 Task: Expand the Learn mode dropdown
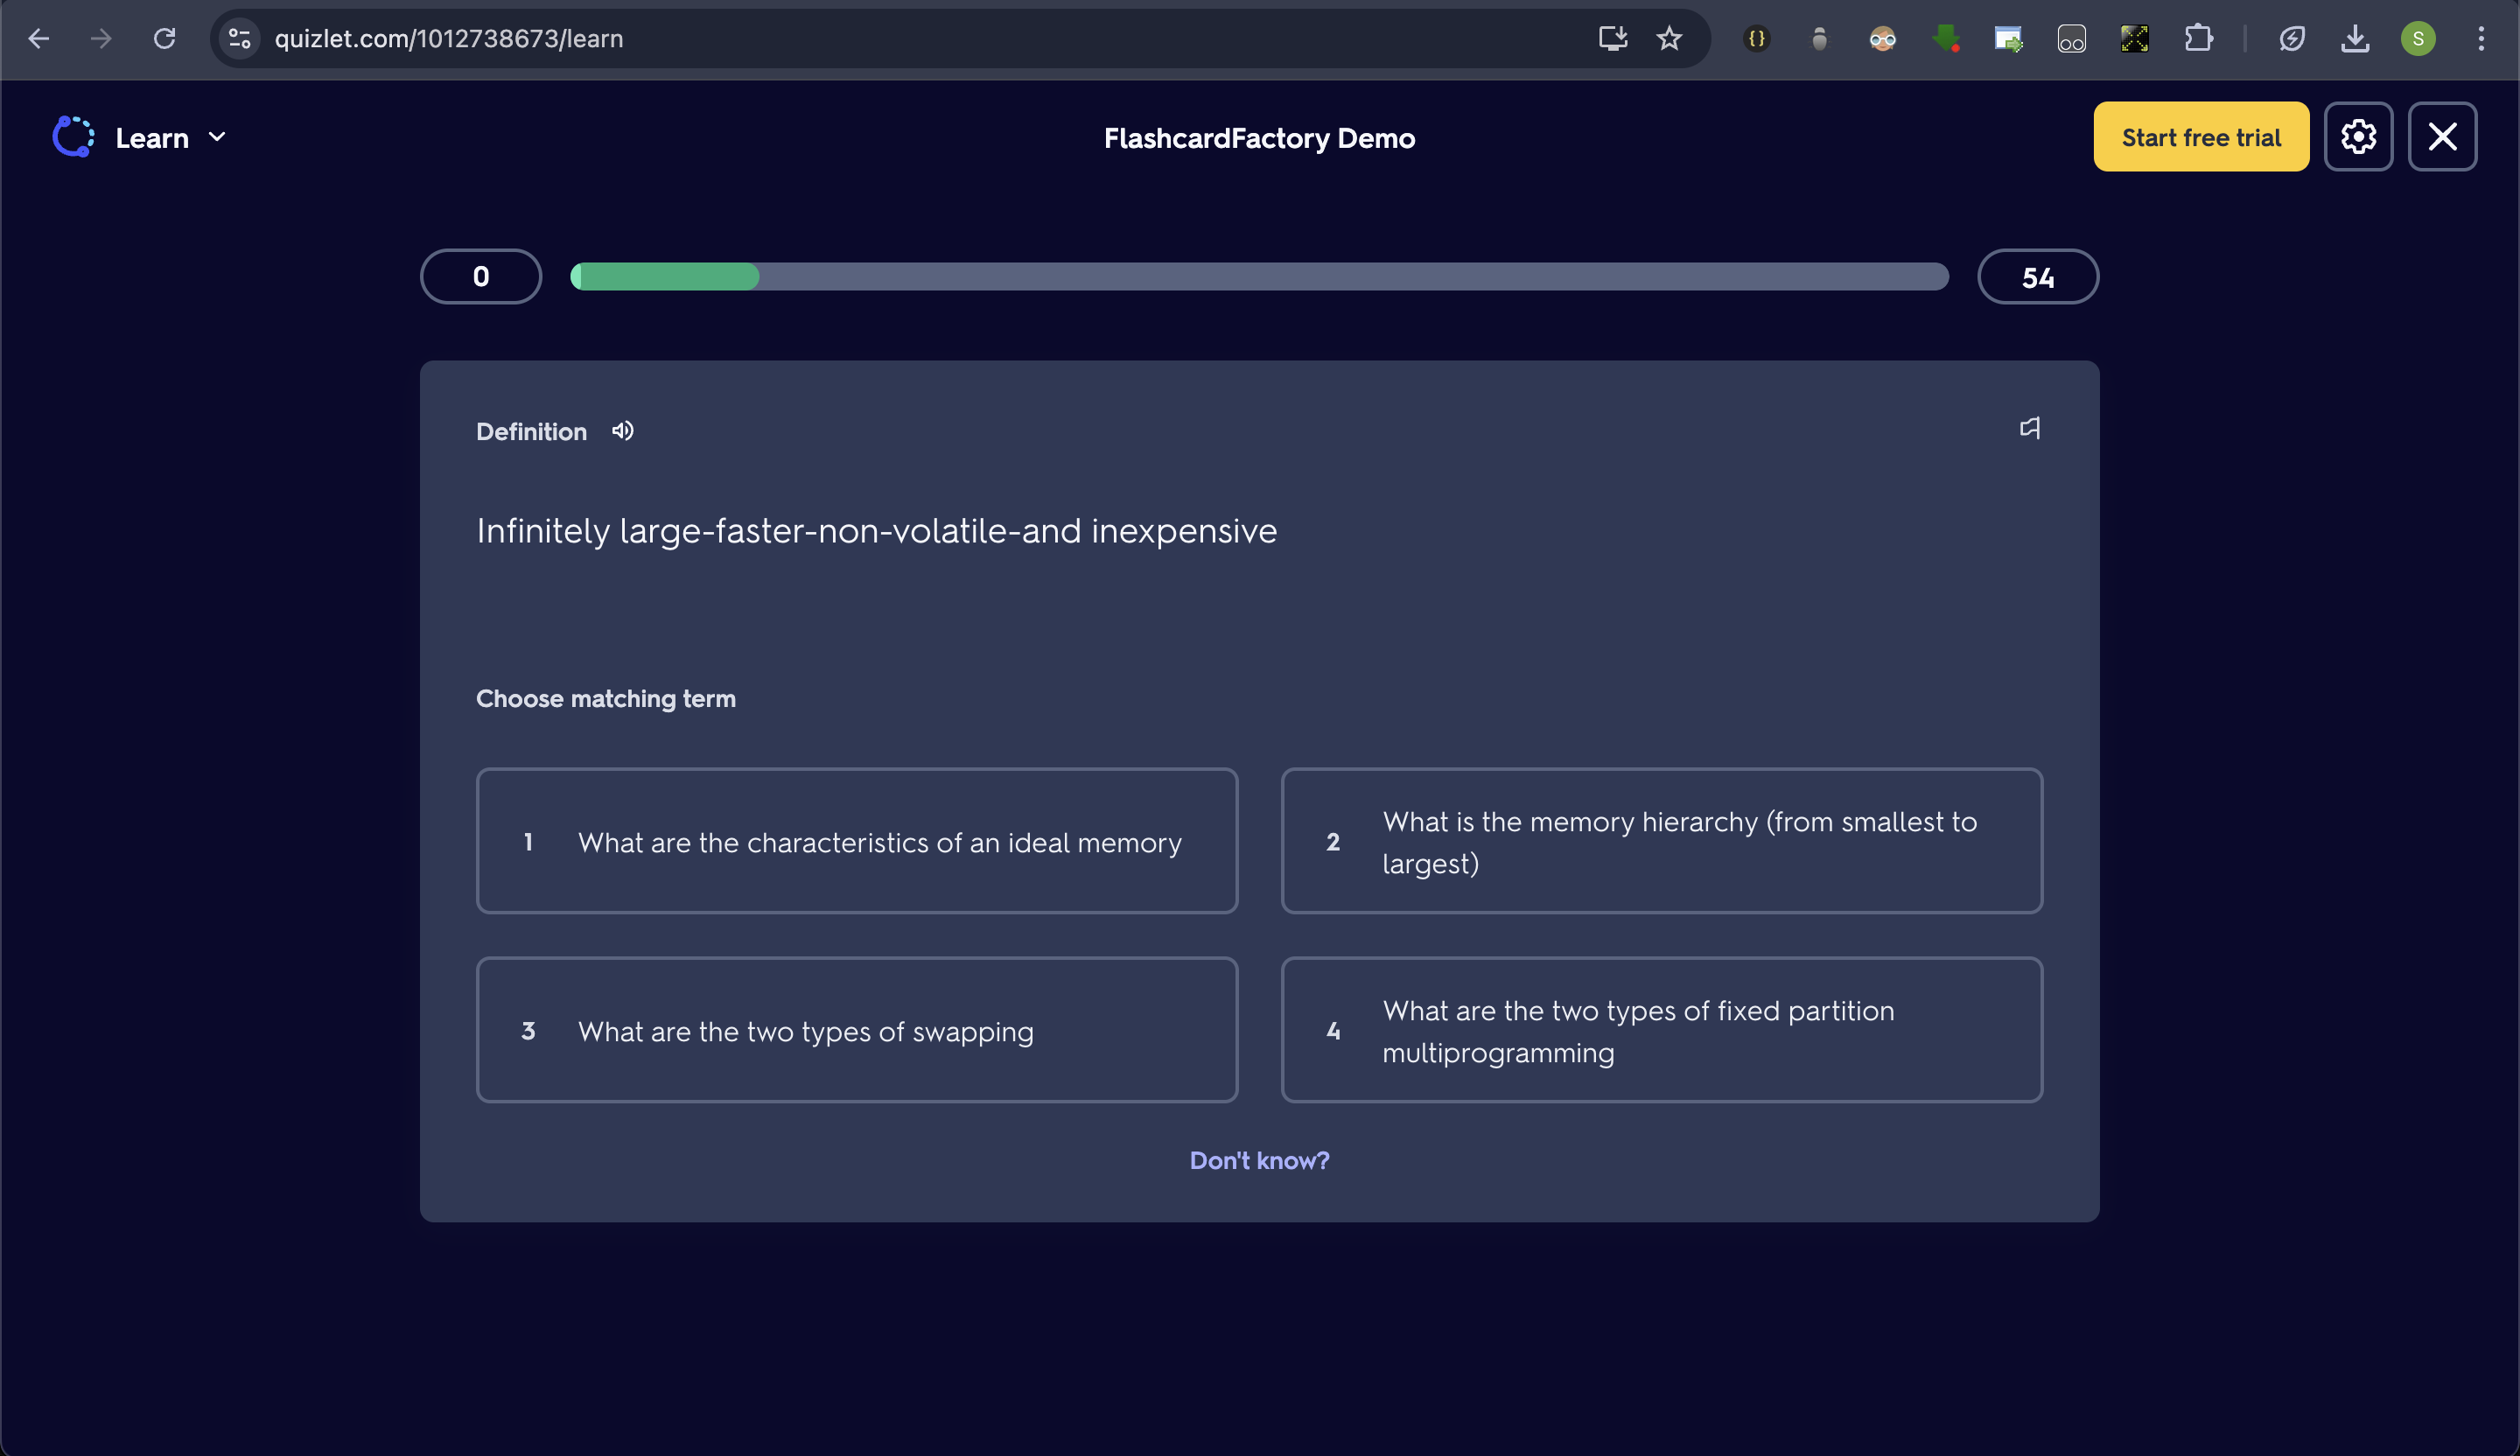[217, 137]
